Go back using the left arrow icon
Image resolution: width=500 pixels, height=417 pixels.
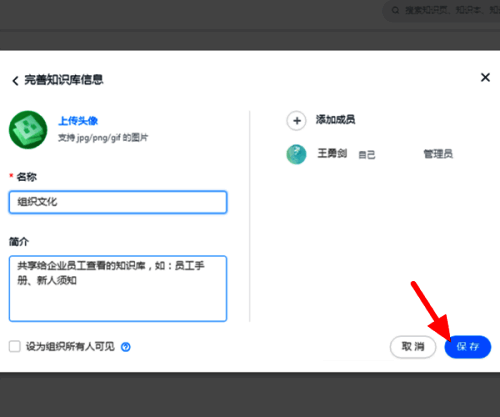click(x=15, y=81)
